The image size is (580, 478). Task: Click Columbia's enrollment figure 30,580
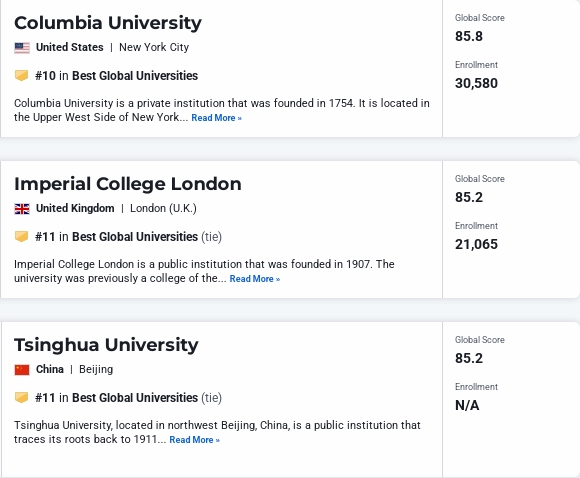[x=476, y=83]
